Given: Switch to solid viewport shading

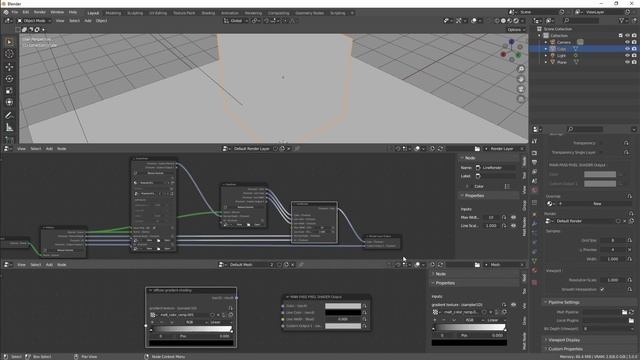Looking at the screenshot, I should point(503,20).
